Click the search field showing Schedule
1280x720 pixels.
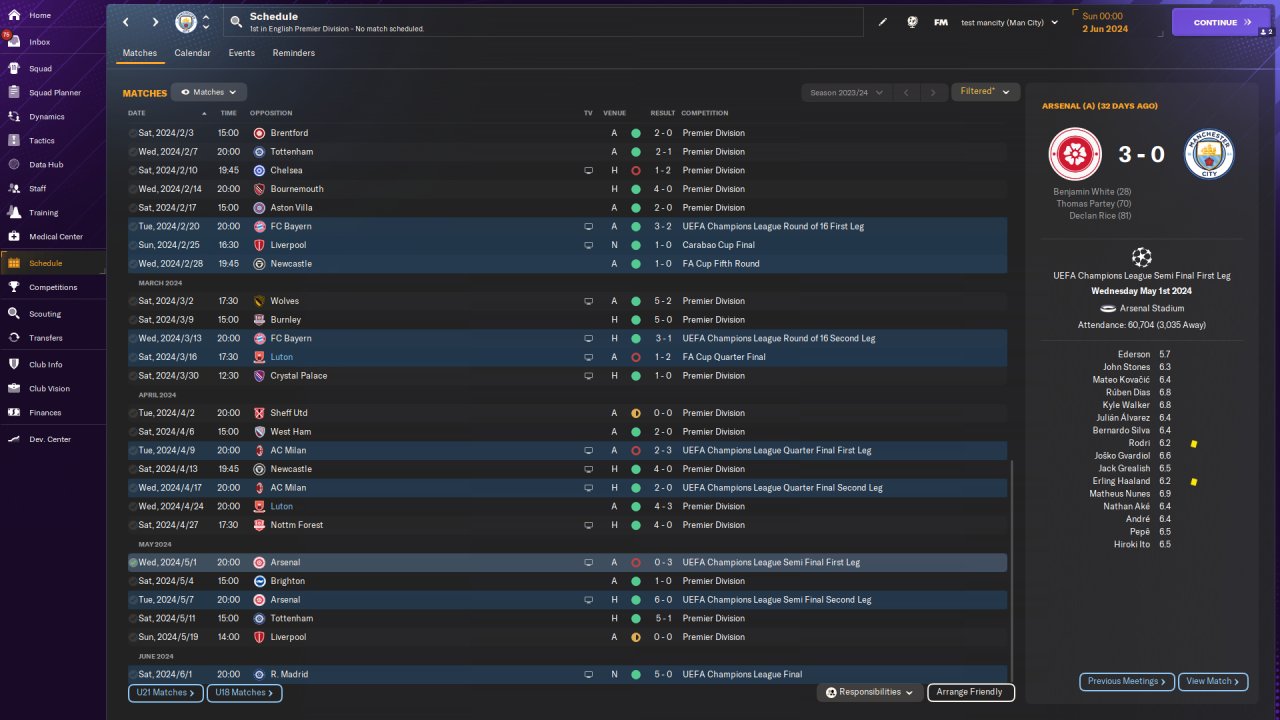pyautogui.click(x=545, y=22)
